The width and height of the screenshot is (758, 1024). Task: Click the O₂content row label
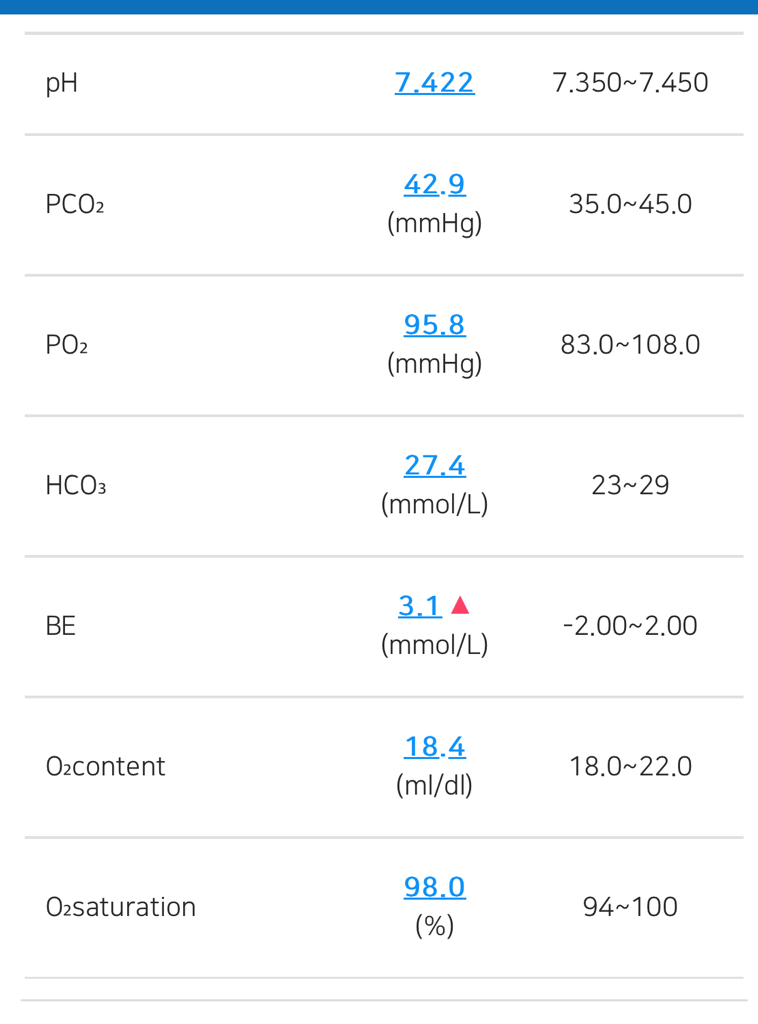[105, 767]
